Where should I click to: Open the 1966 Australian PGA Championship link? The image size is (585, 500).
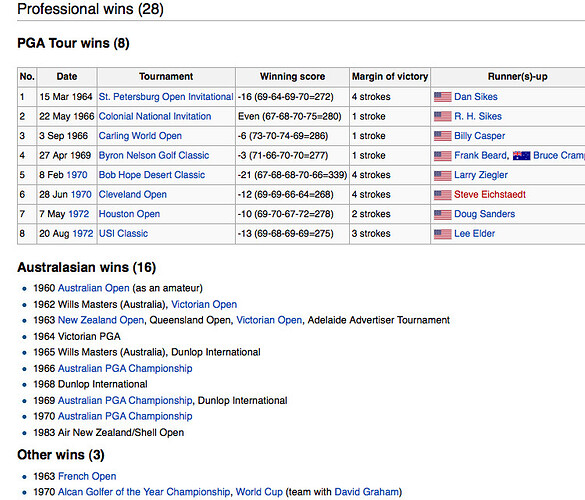pyautogui.click(x=125, y=368)
